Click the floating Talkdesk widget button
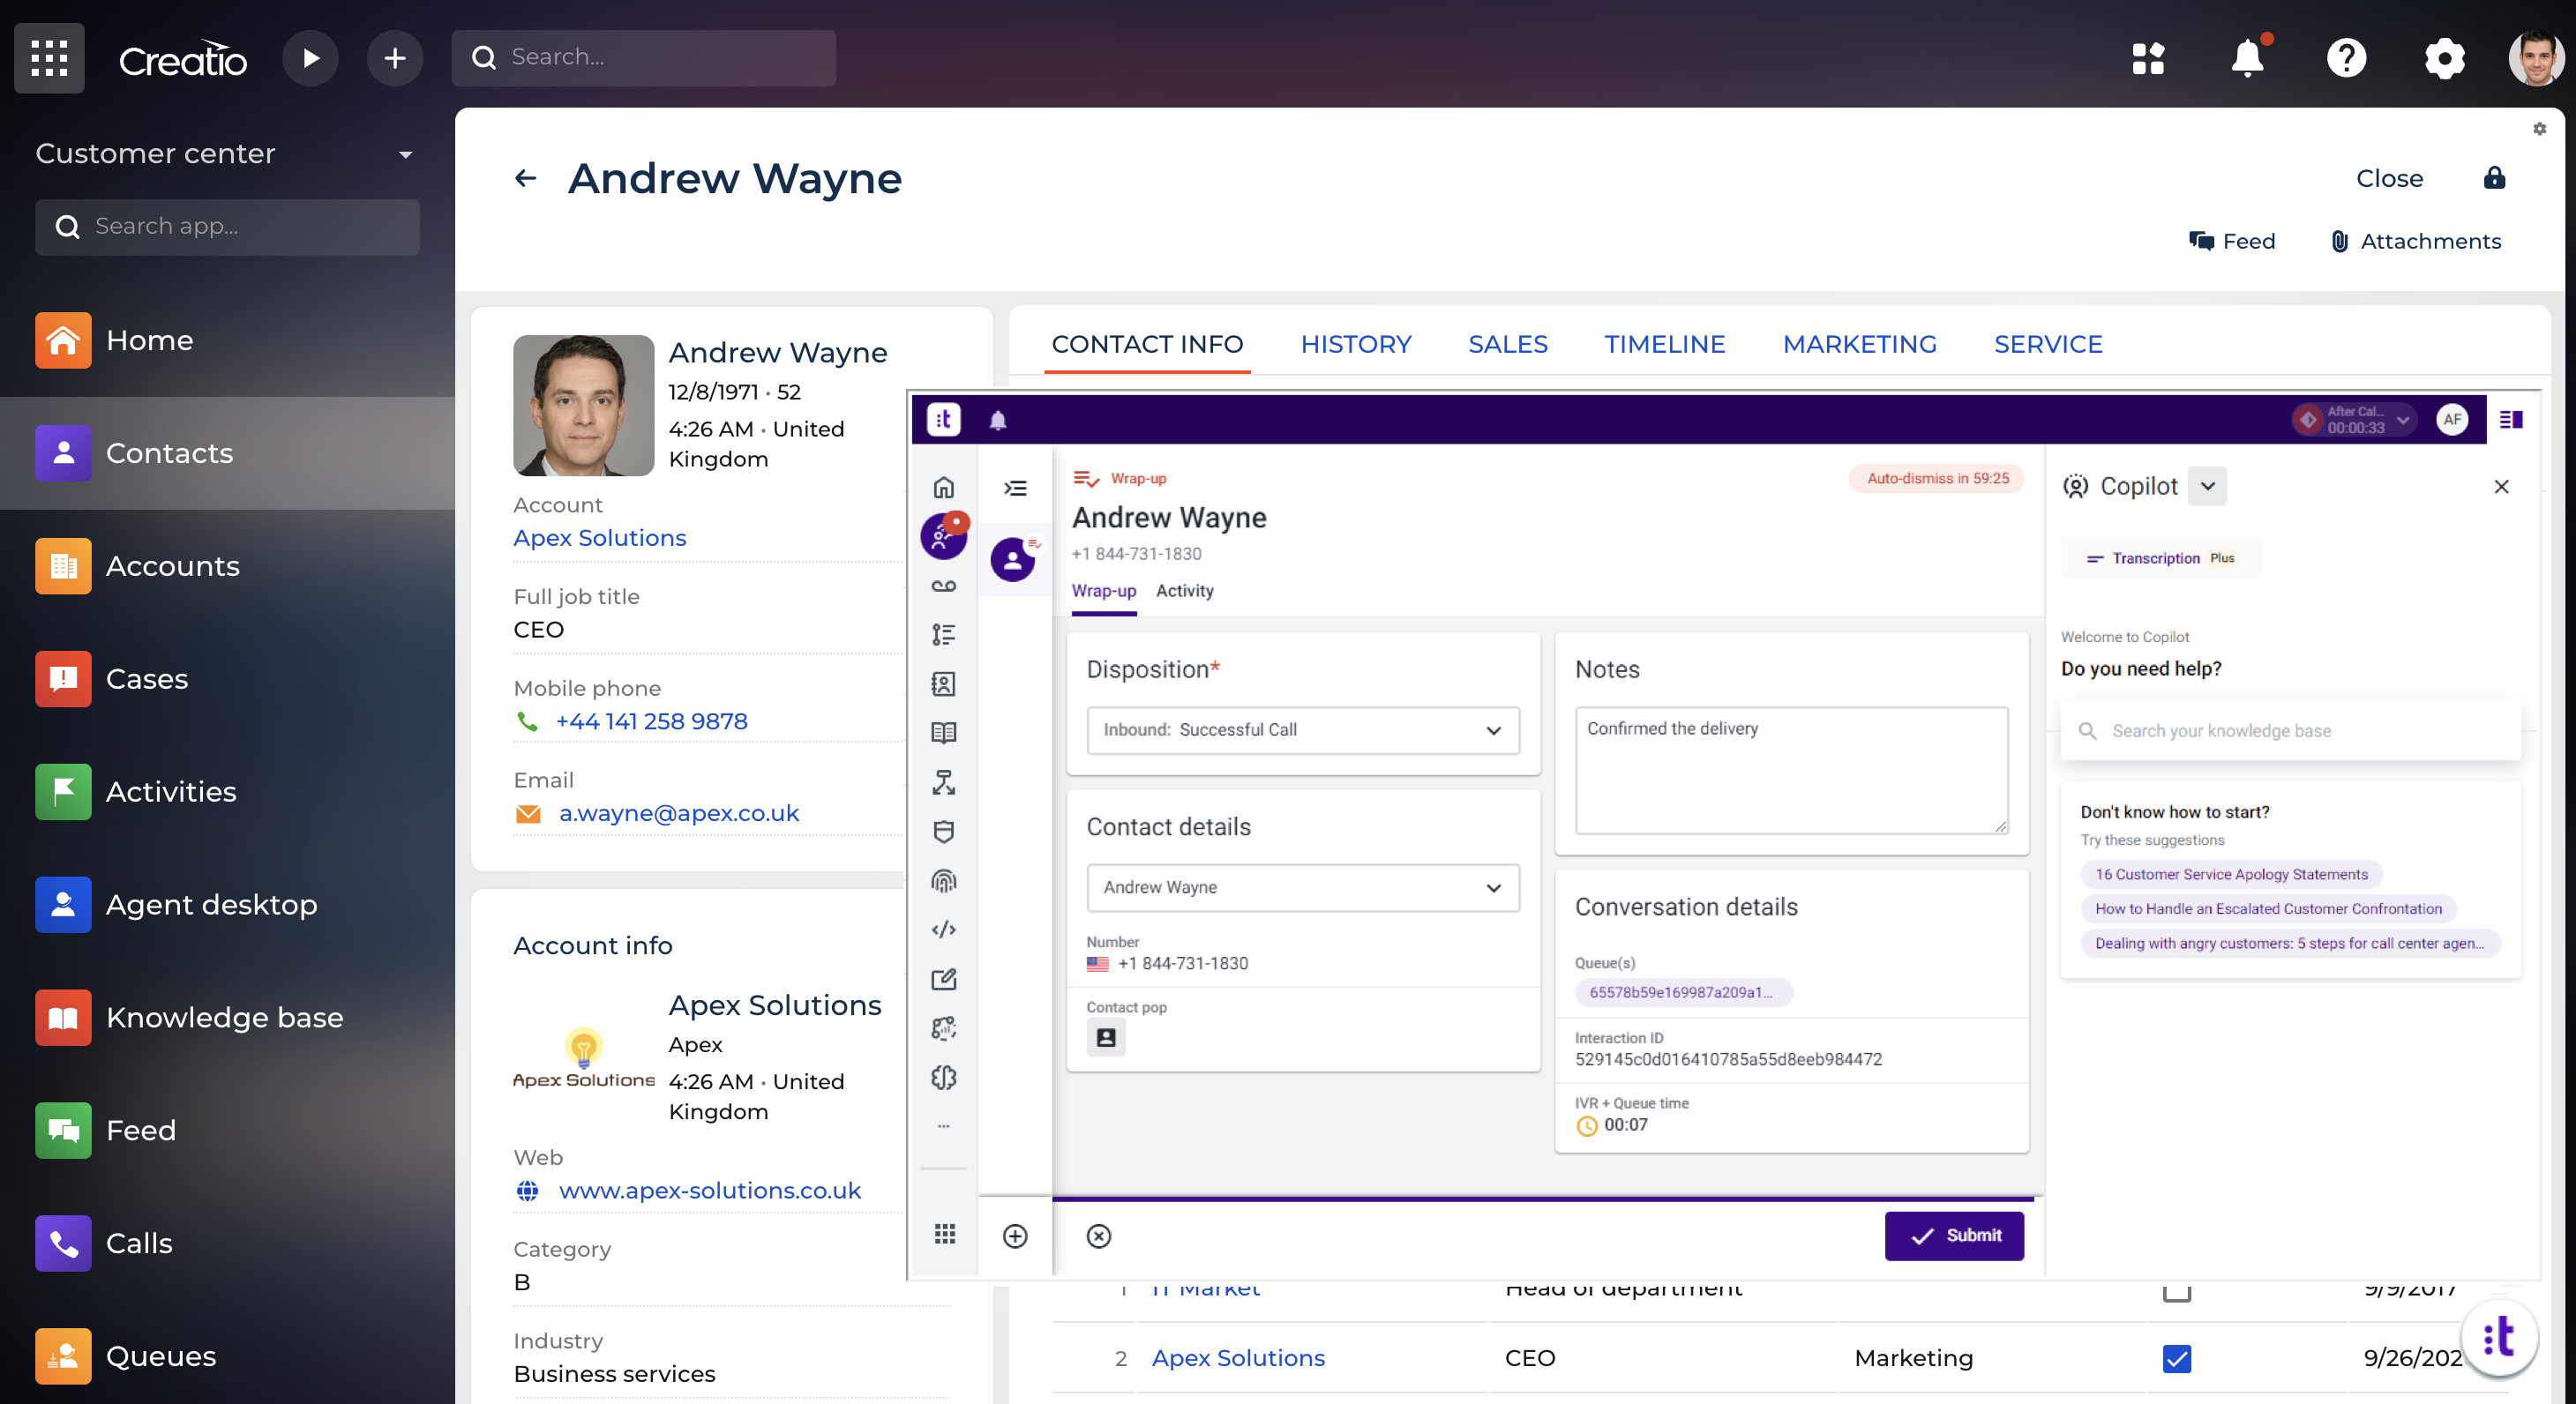2576x1404 pixels. click(2499, 1337)
